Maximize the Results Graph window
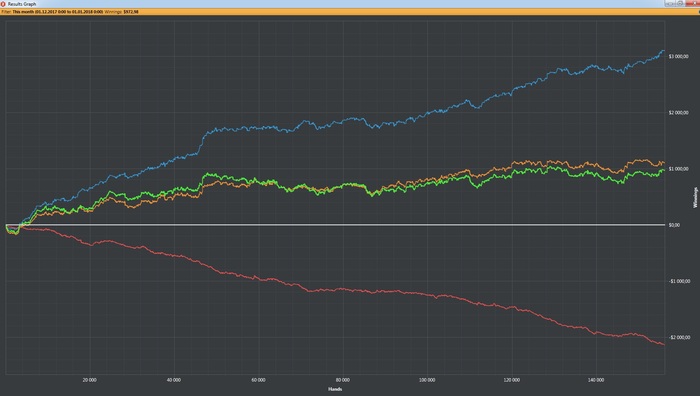 click(x=680, y=3)
